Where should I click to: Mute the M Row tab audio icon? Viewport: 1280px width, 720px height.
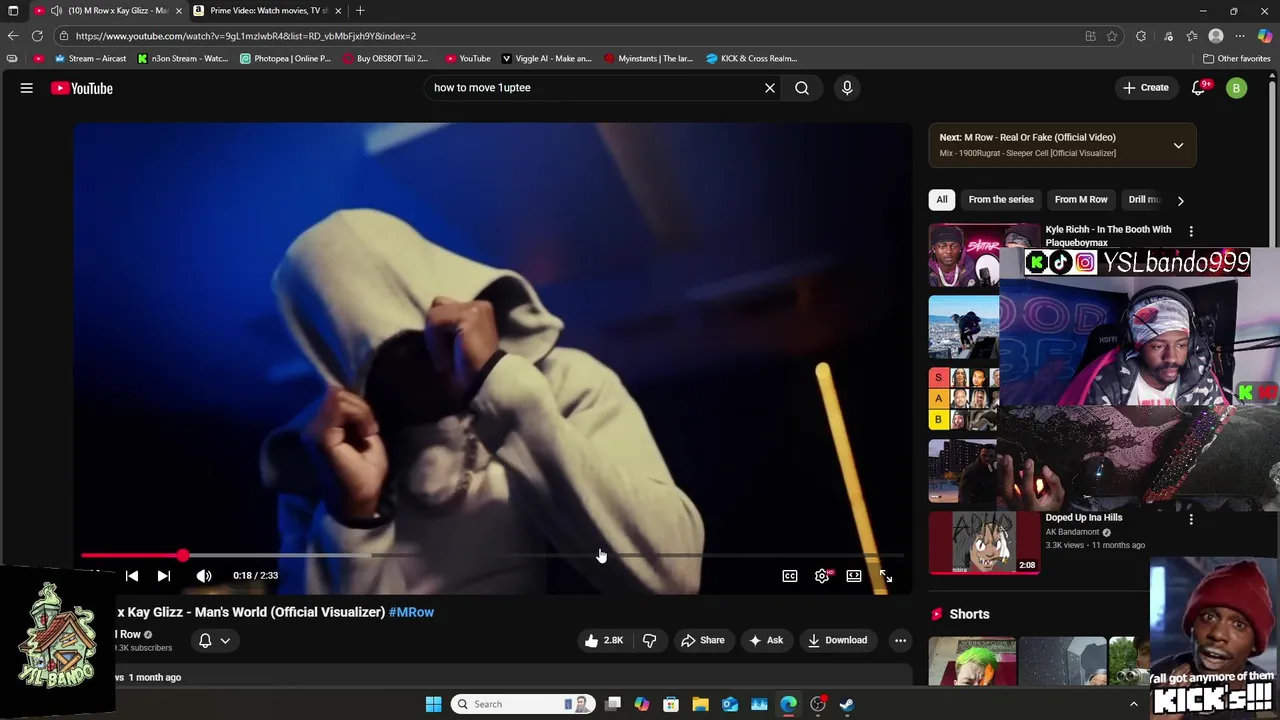coord(56,11)
